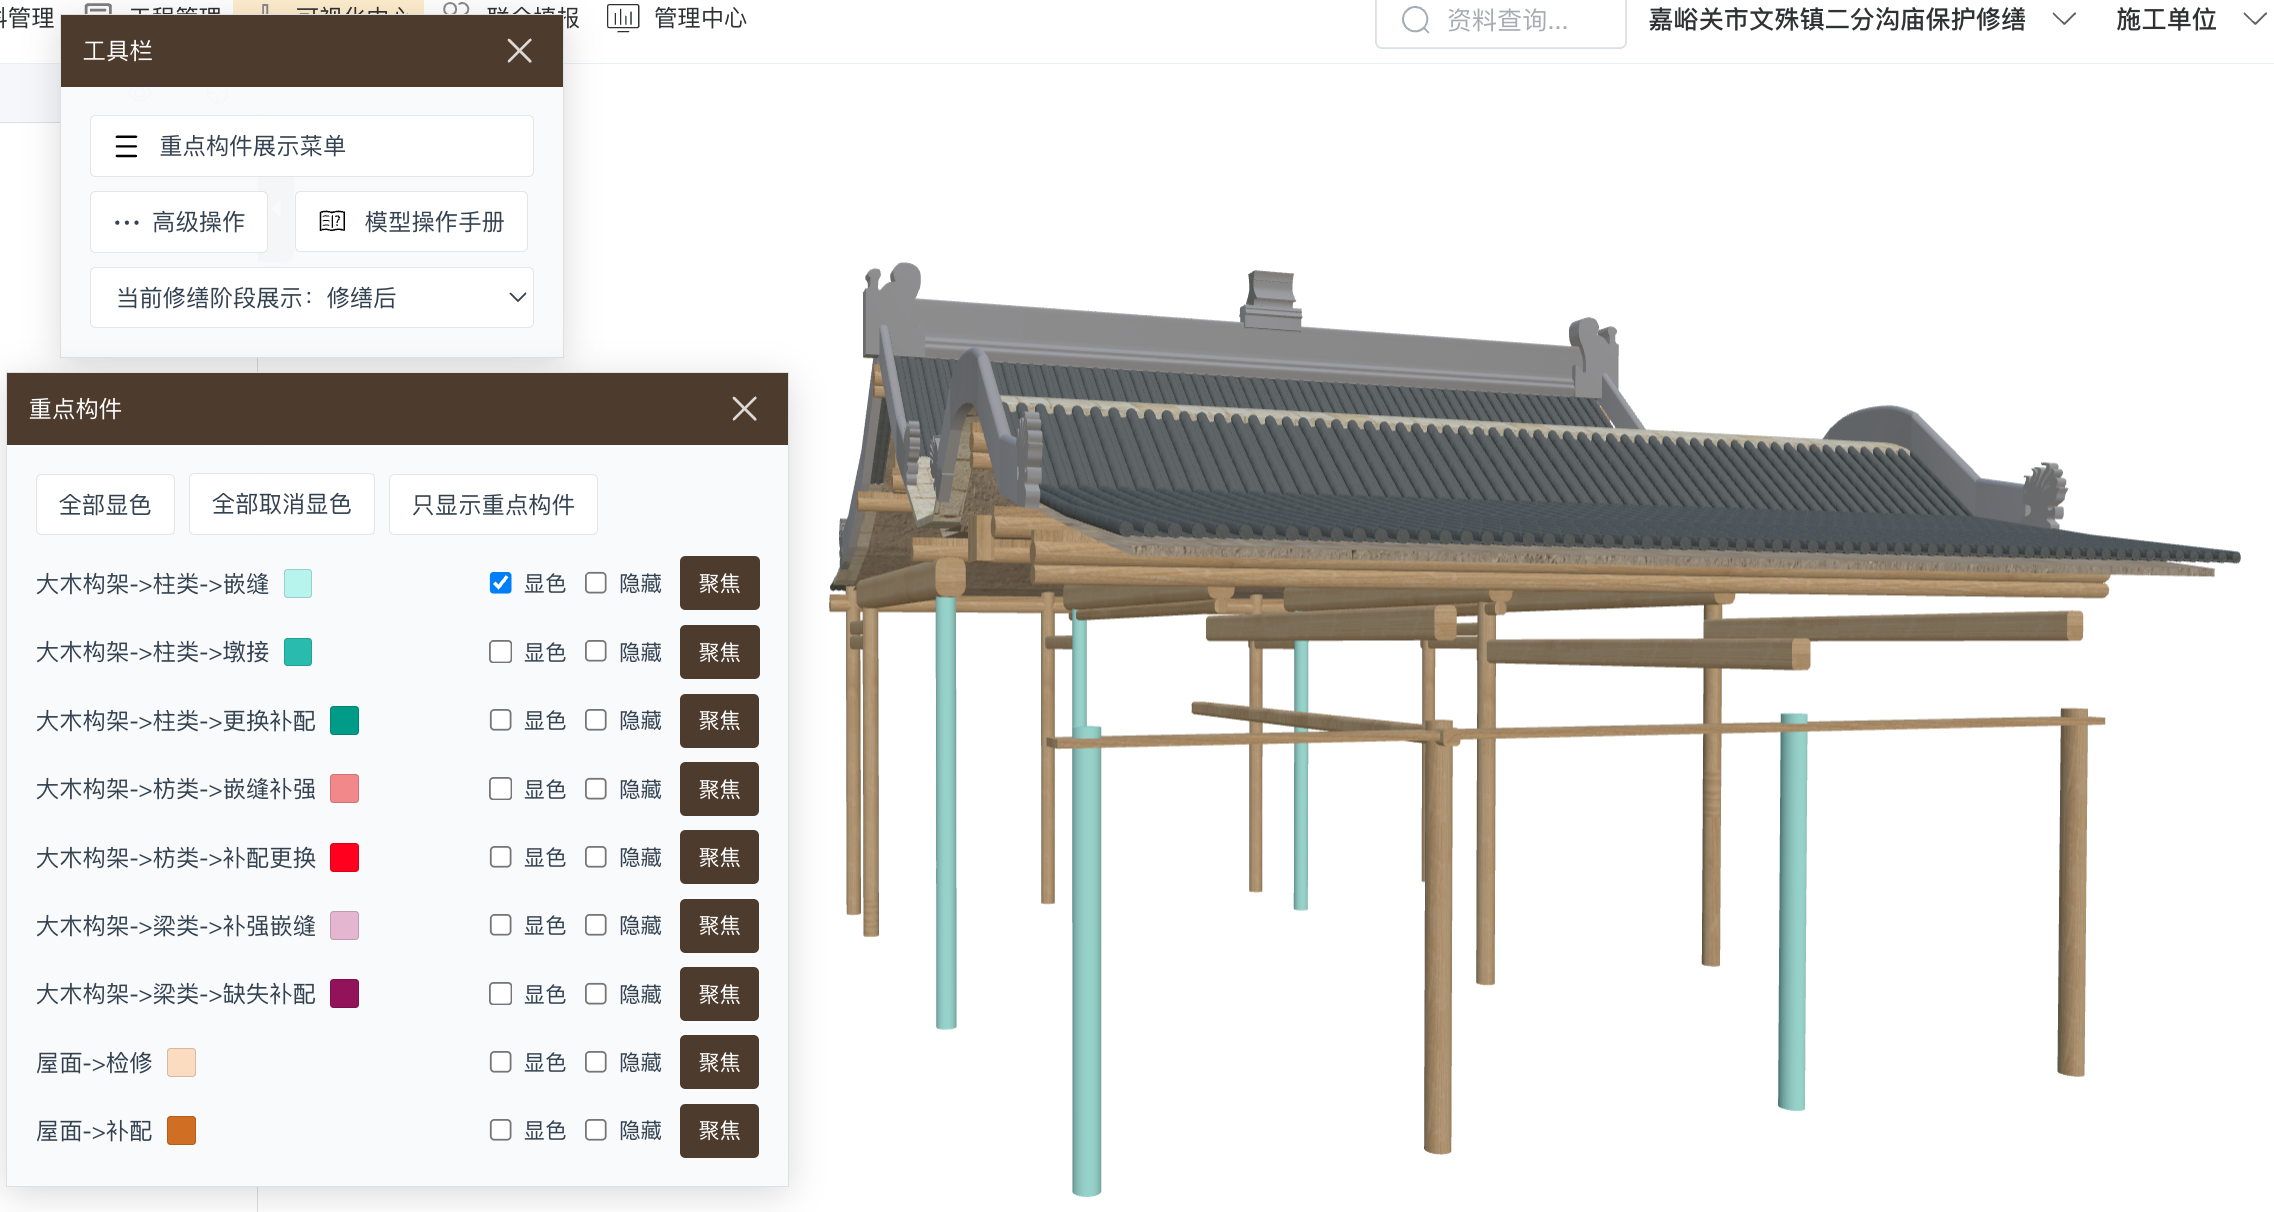Enable 显色 for 枋类->嵌缝补强
Image resolution: width=2274 pixels, height=1212 pixels.
point(500,789)
